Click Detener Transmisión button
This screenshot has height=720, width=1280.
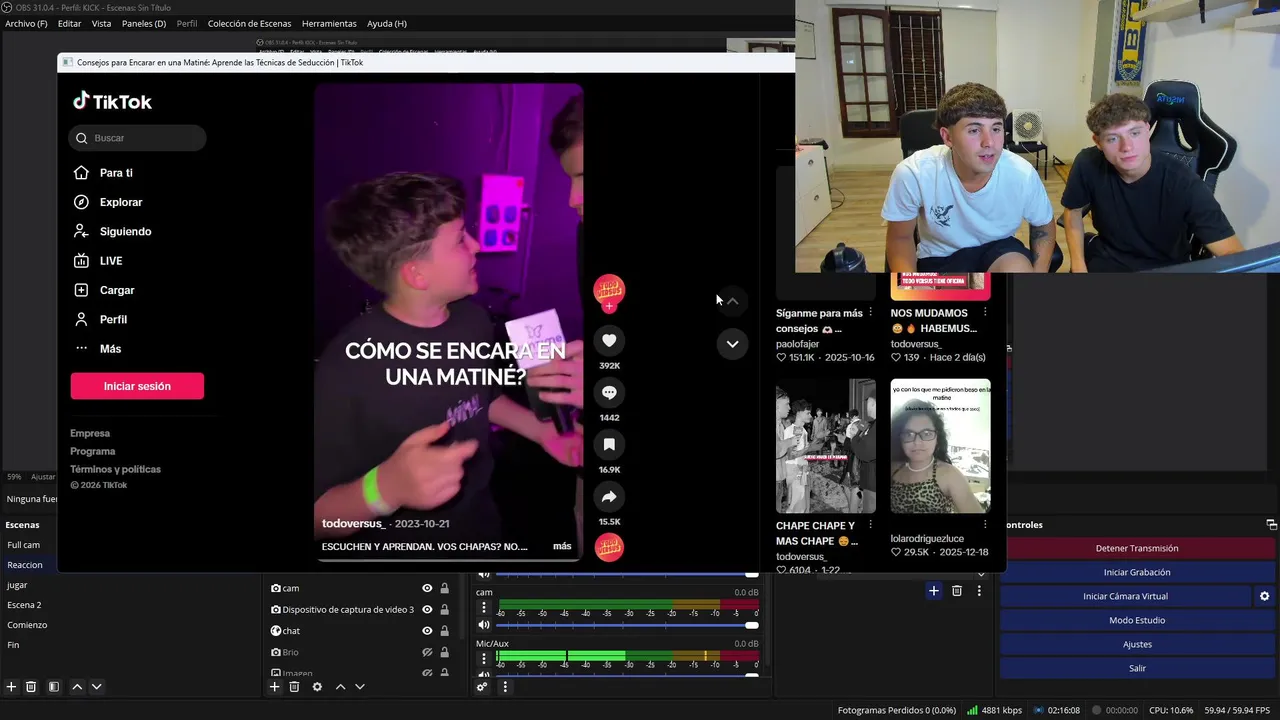click(x=1137, y=548)
